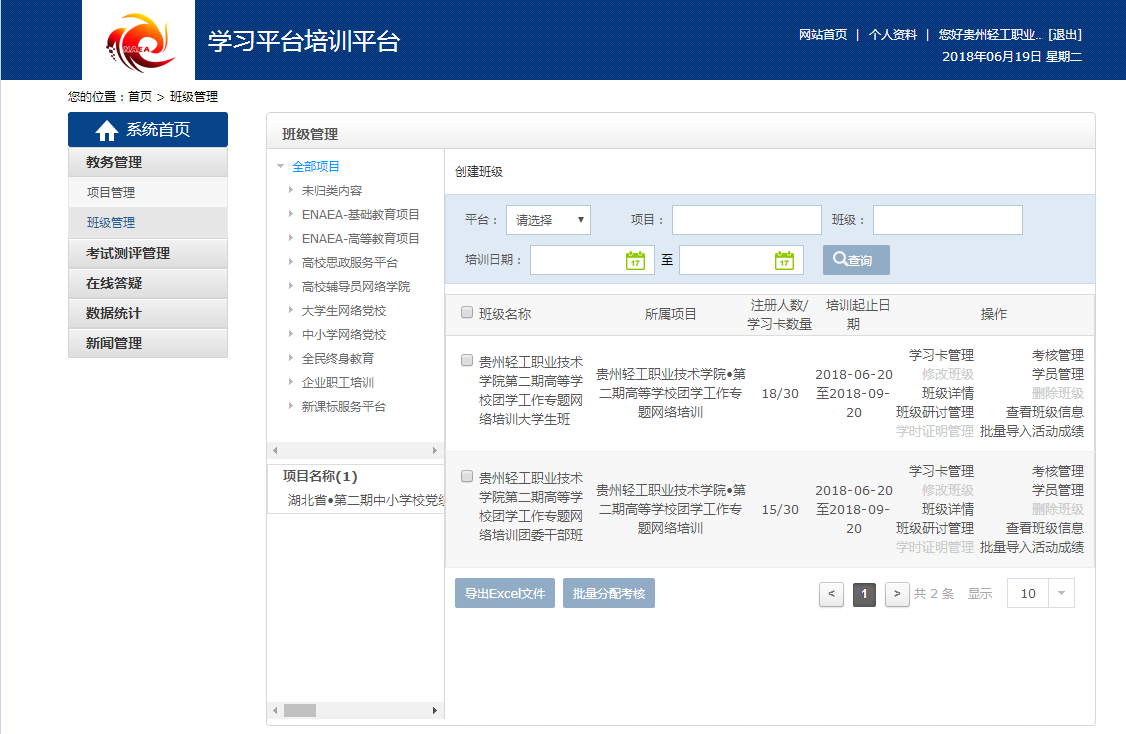Open 考核管理 for the 大学生班 row
1126x734 pixels.
point(1058,356)
